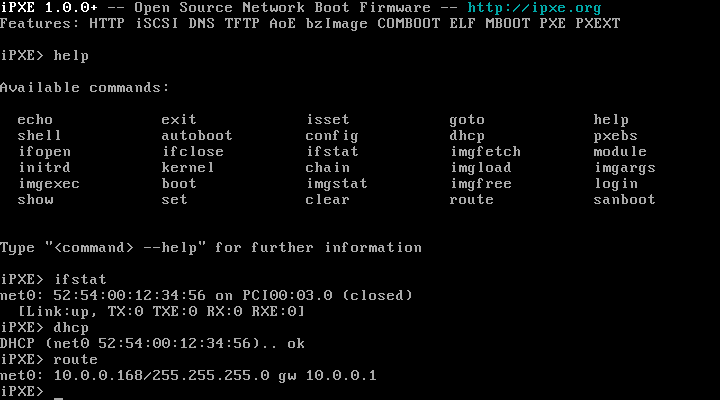Image resolution: width=720 pixels, height=400 pixels.
Task: Select the 'login' command in help list
Action: tap(616, 183)
